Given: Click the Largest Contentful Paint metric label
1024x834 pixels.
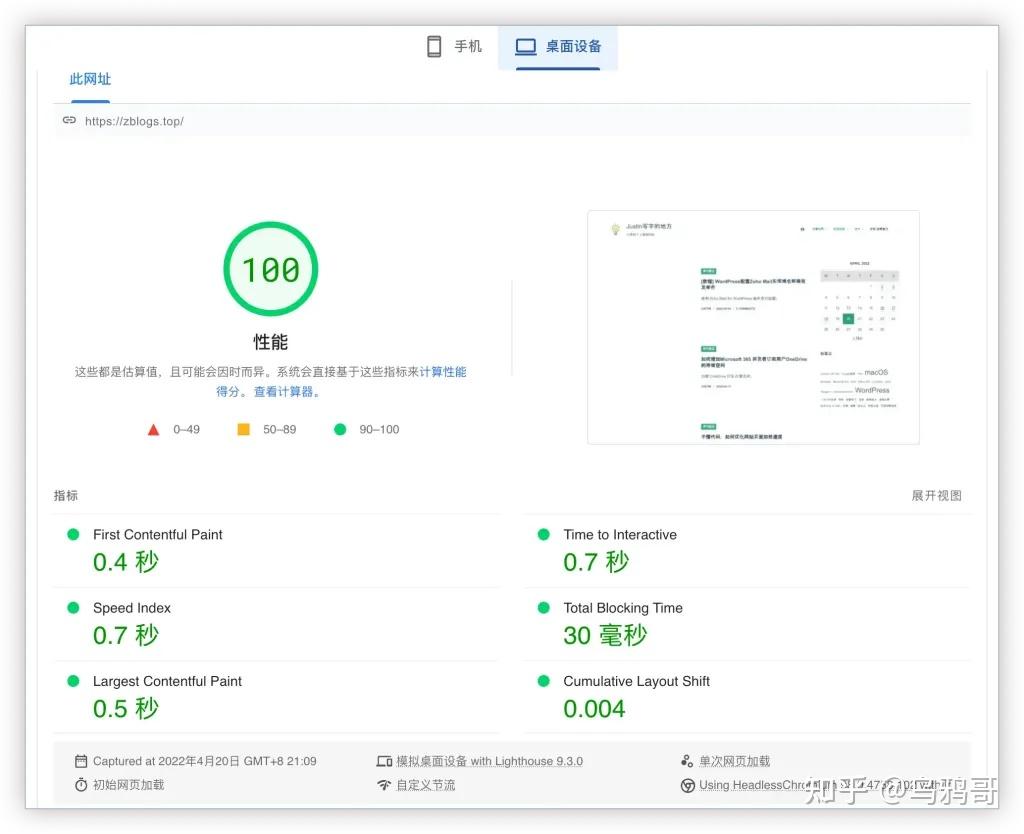Looking at the screenshot, I should coord(167,681).
